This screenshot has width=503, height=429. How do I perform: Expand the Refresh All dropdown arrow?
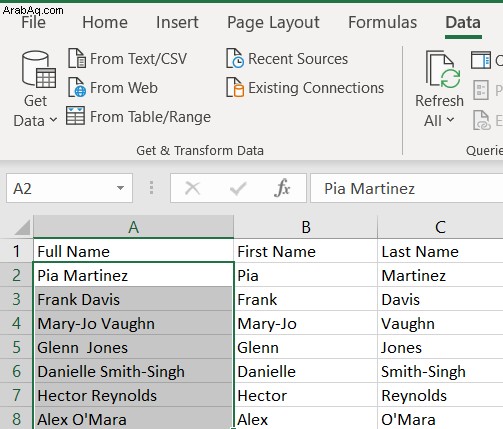(x=450, y=120)
